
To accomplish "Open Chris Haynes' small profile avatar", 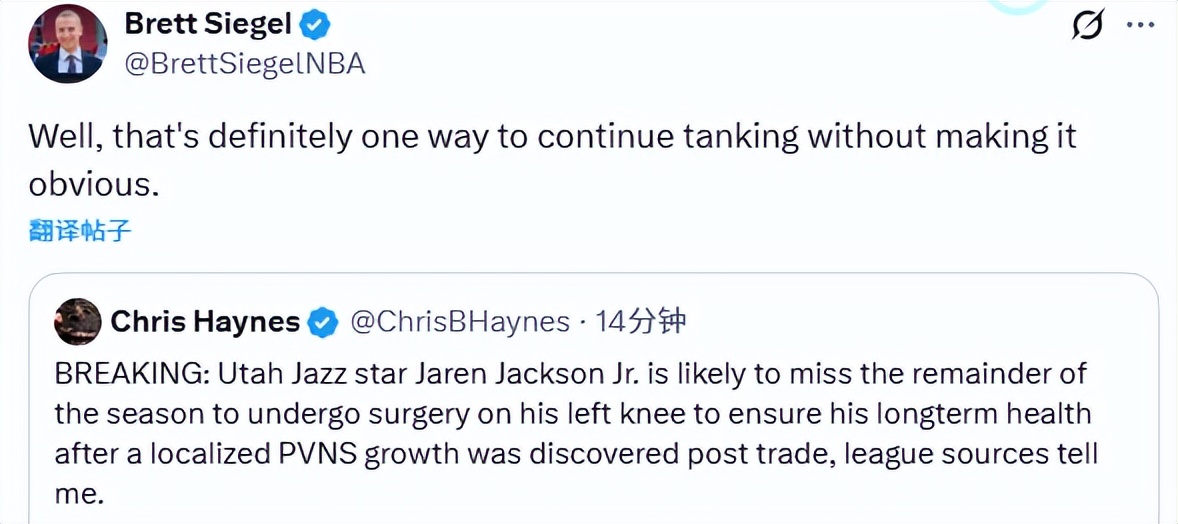I will [x=77, y=322].
